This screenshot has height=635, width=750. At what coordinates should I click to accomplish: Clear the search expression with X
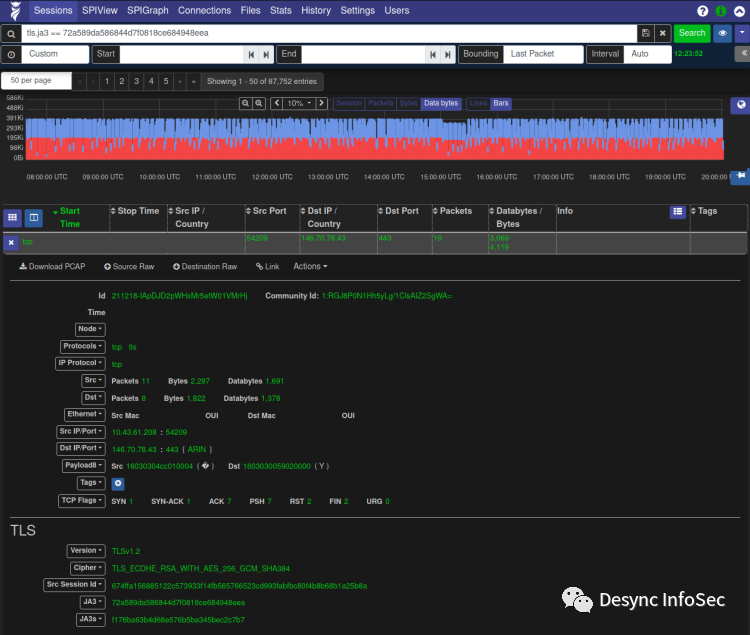click(x=662, y=33)
